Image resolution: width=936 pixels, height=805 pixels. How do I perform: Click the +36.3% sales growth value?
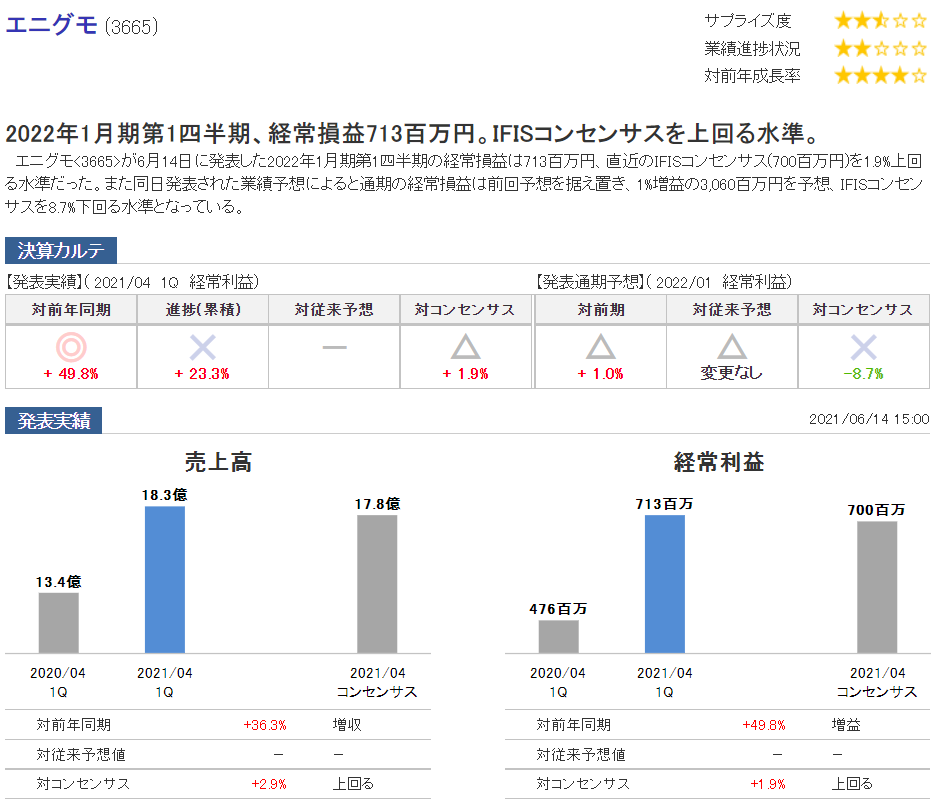(265, 725)
